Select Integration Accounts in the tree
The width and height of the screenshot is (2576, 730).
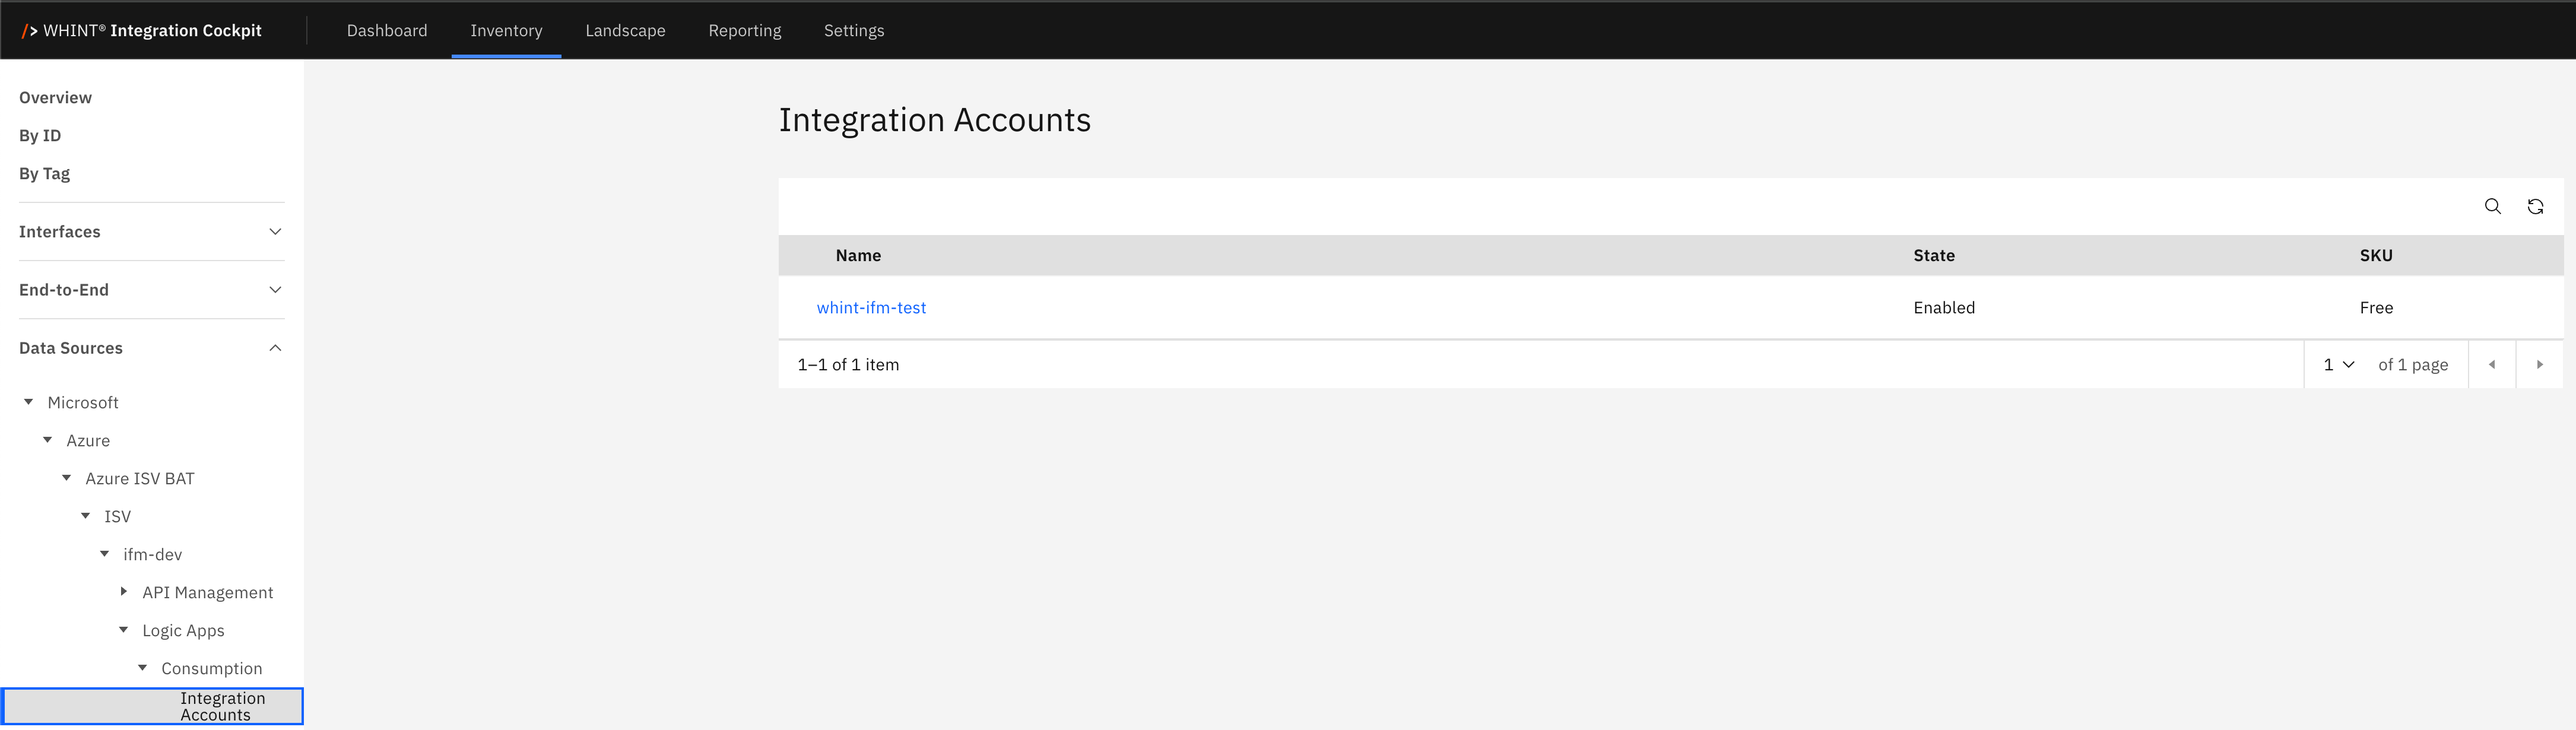[x=222, y=706]
